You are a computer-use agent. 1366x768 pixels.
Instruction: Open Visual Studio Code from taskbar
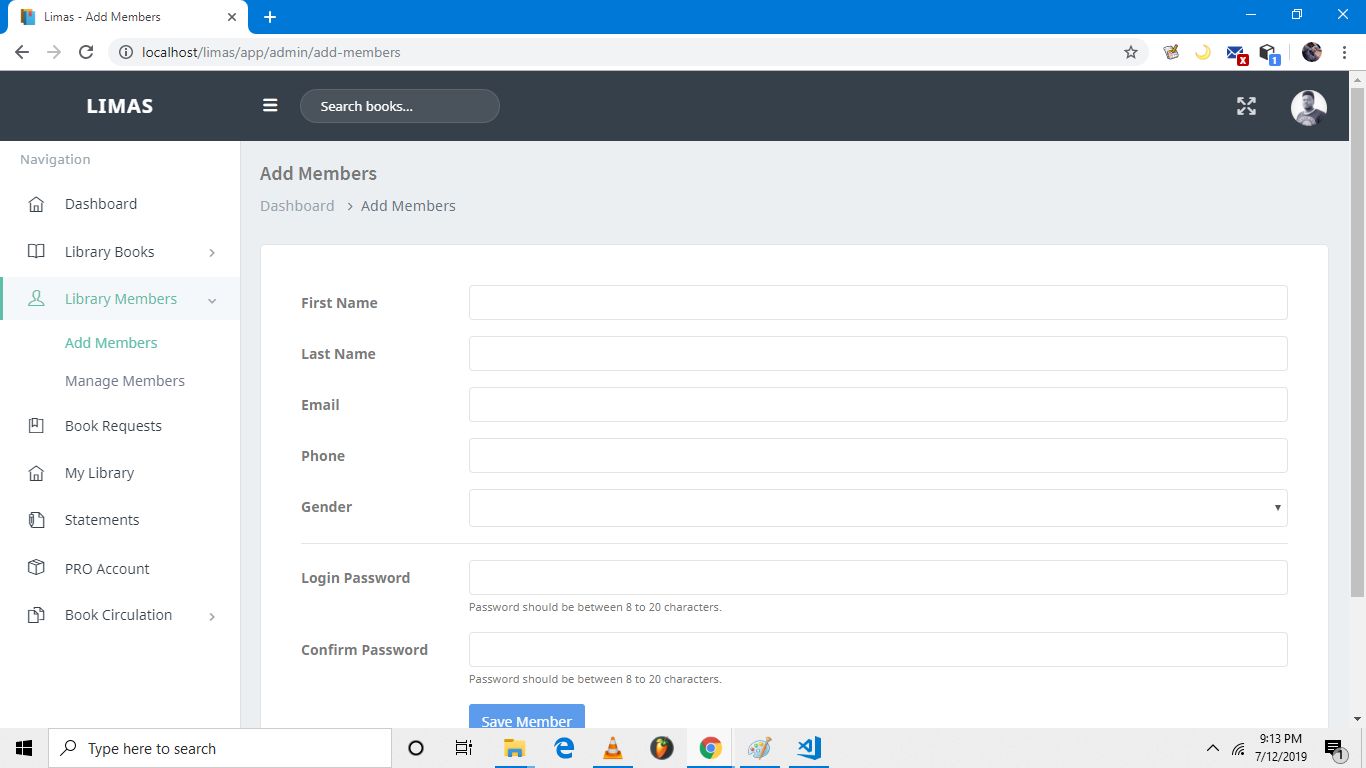(809, 748)
